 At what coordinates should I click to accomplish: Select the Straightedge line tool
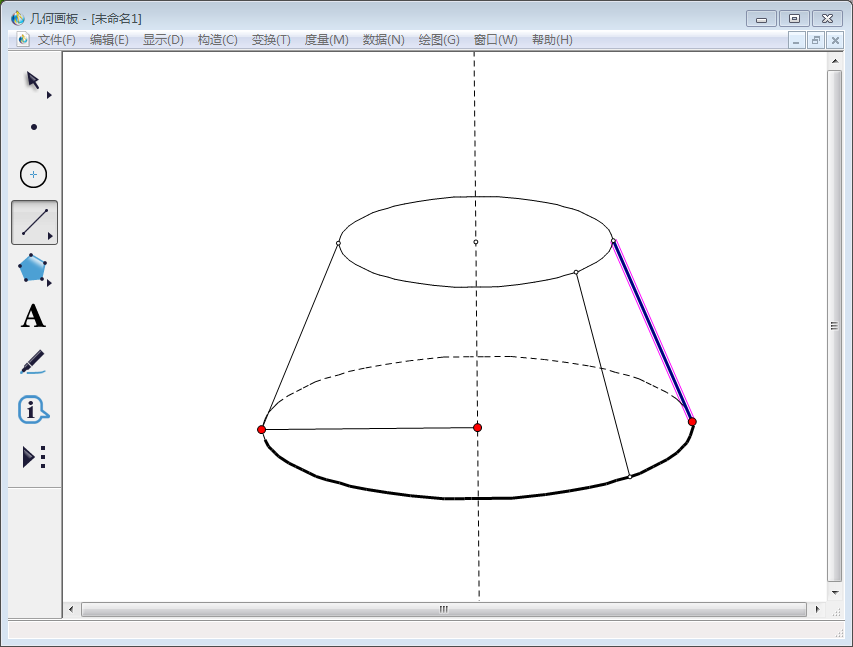click(x=34, y=222)
